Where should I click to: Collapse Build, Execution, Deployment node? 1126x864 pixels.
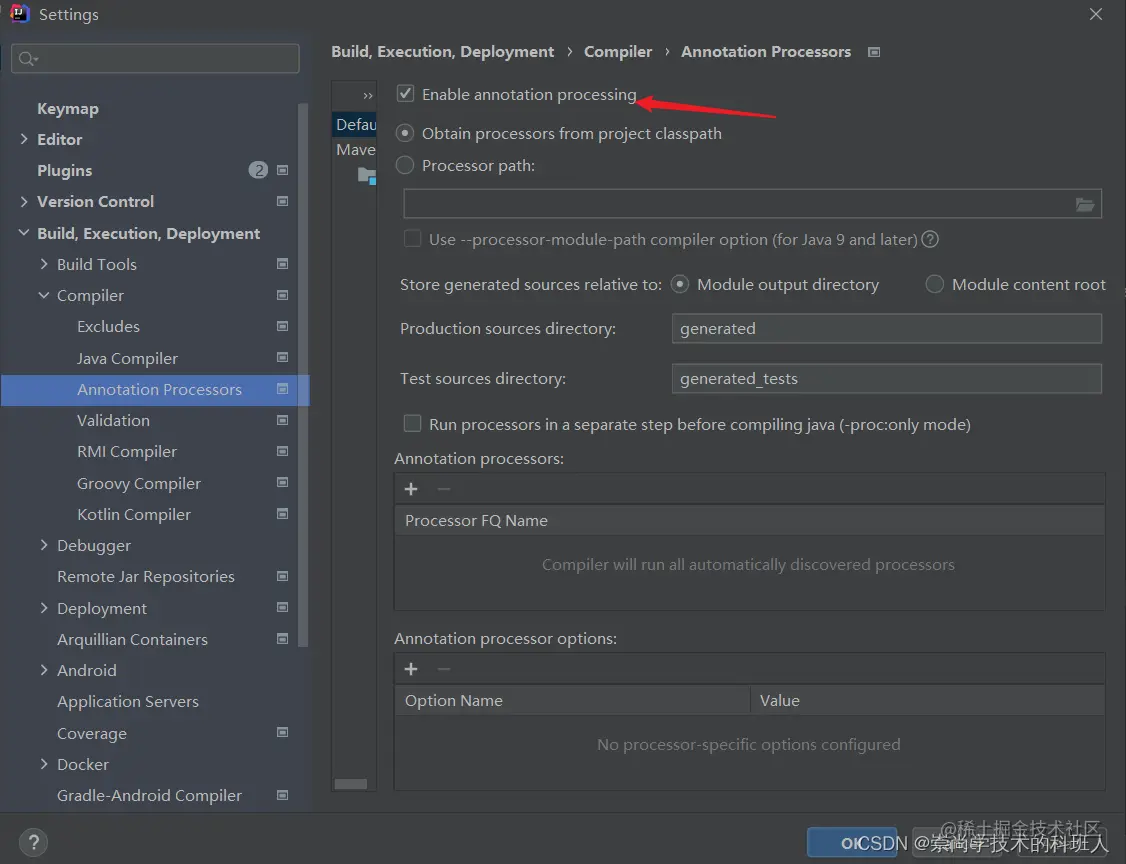(x=24, y=233)
